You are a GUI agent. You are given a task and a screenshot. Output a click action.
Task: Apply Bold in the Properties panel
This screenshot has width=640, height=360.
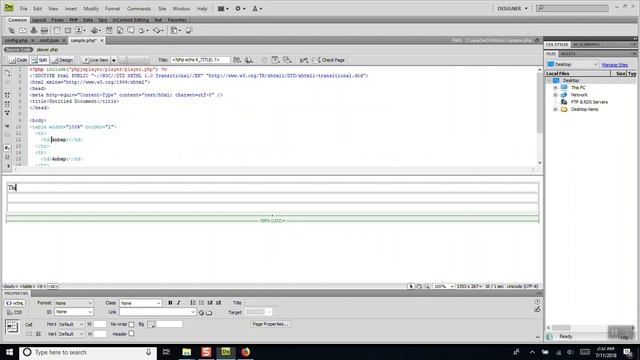point(170,303)
